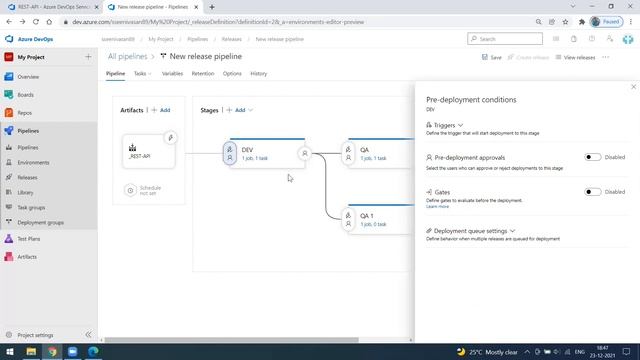Click the horizontal scrollbar of the pipeline canvas
Viewport: 640px width, 360px height.
(231, 340)
